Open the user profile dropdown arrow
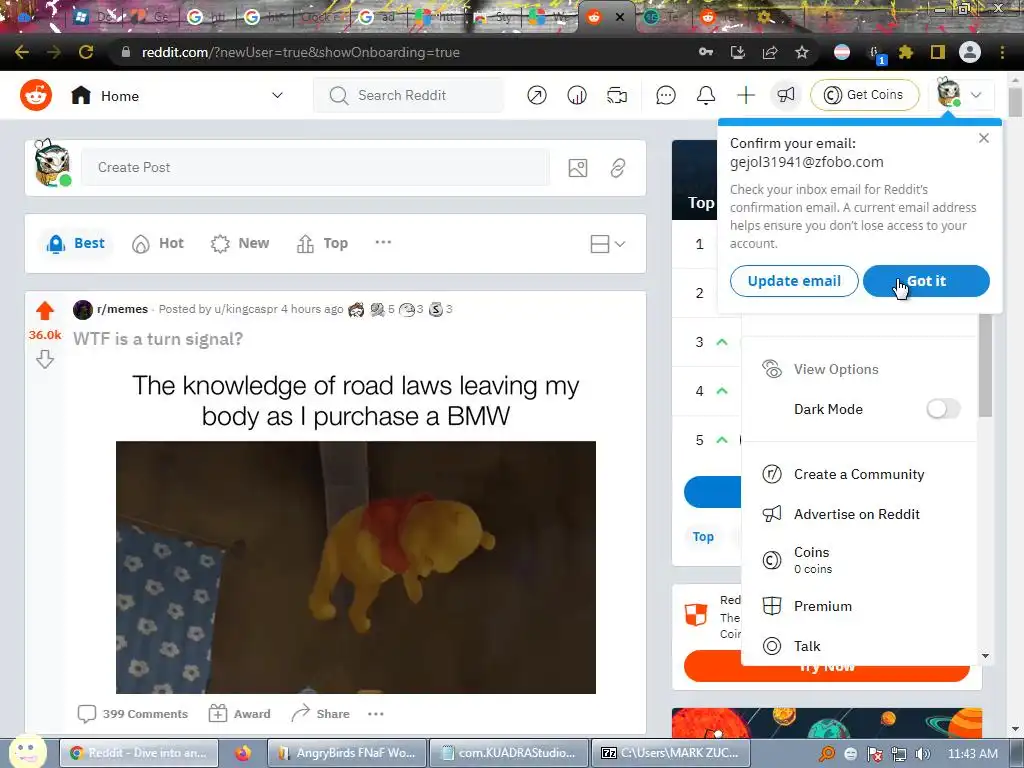The image size is (1024, 768). point(976,95)
